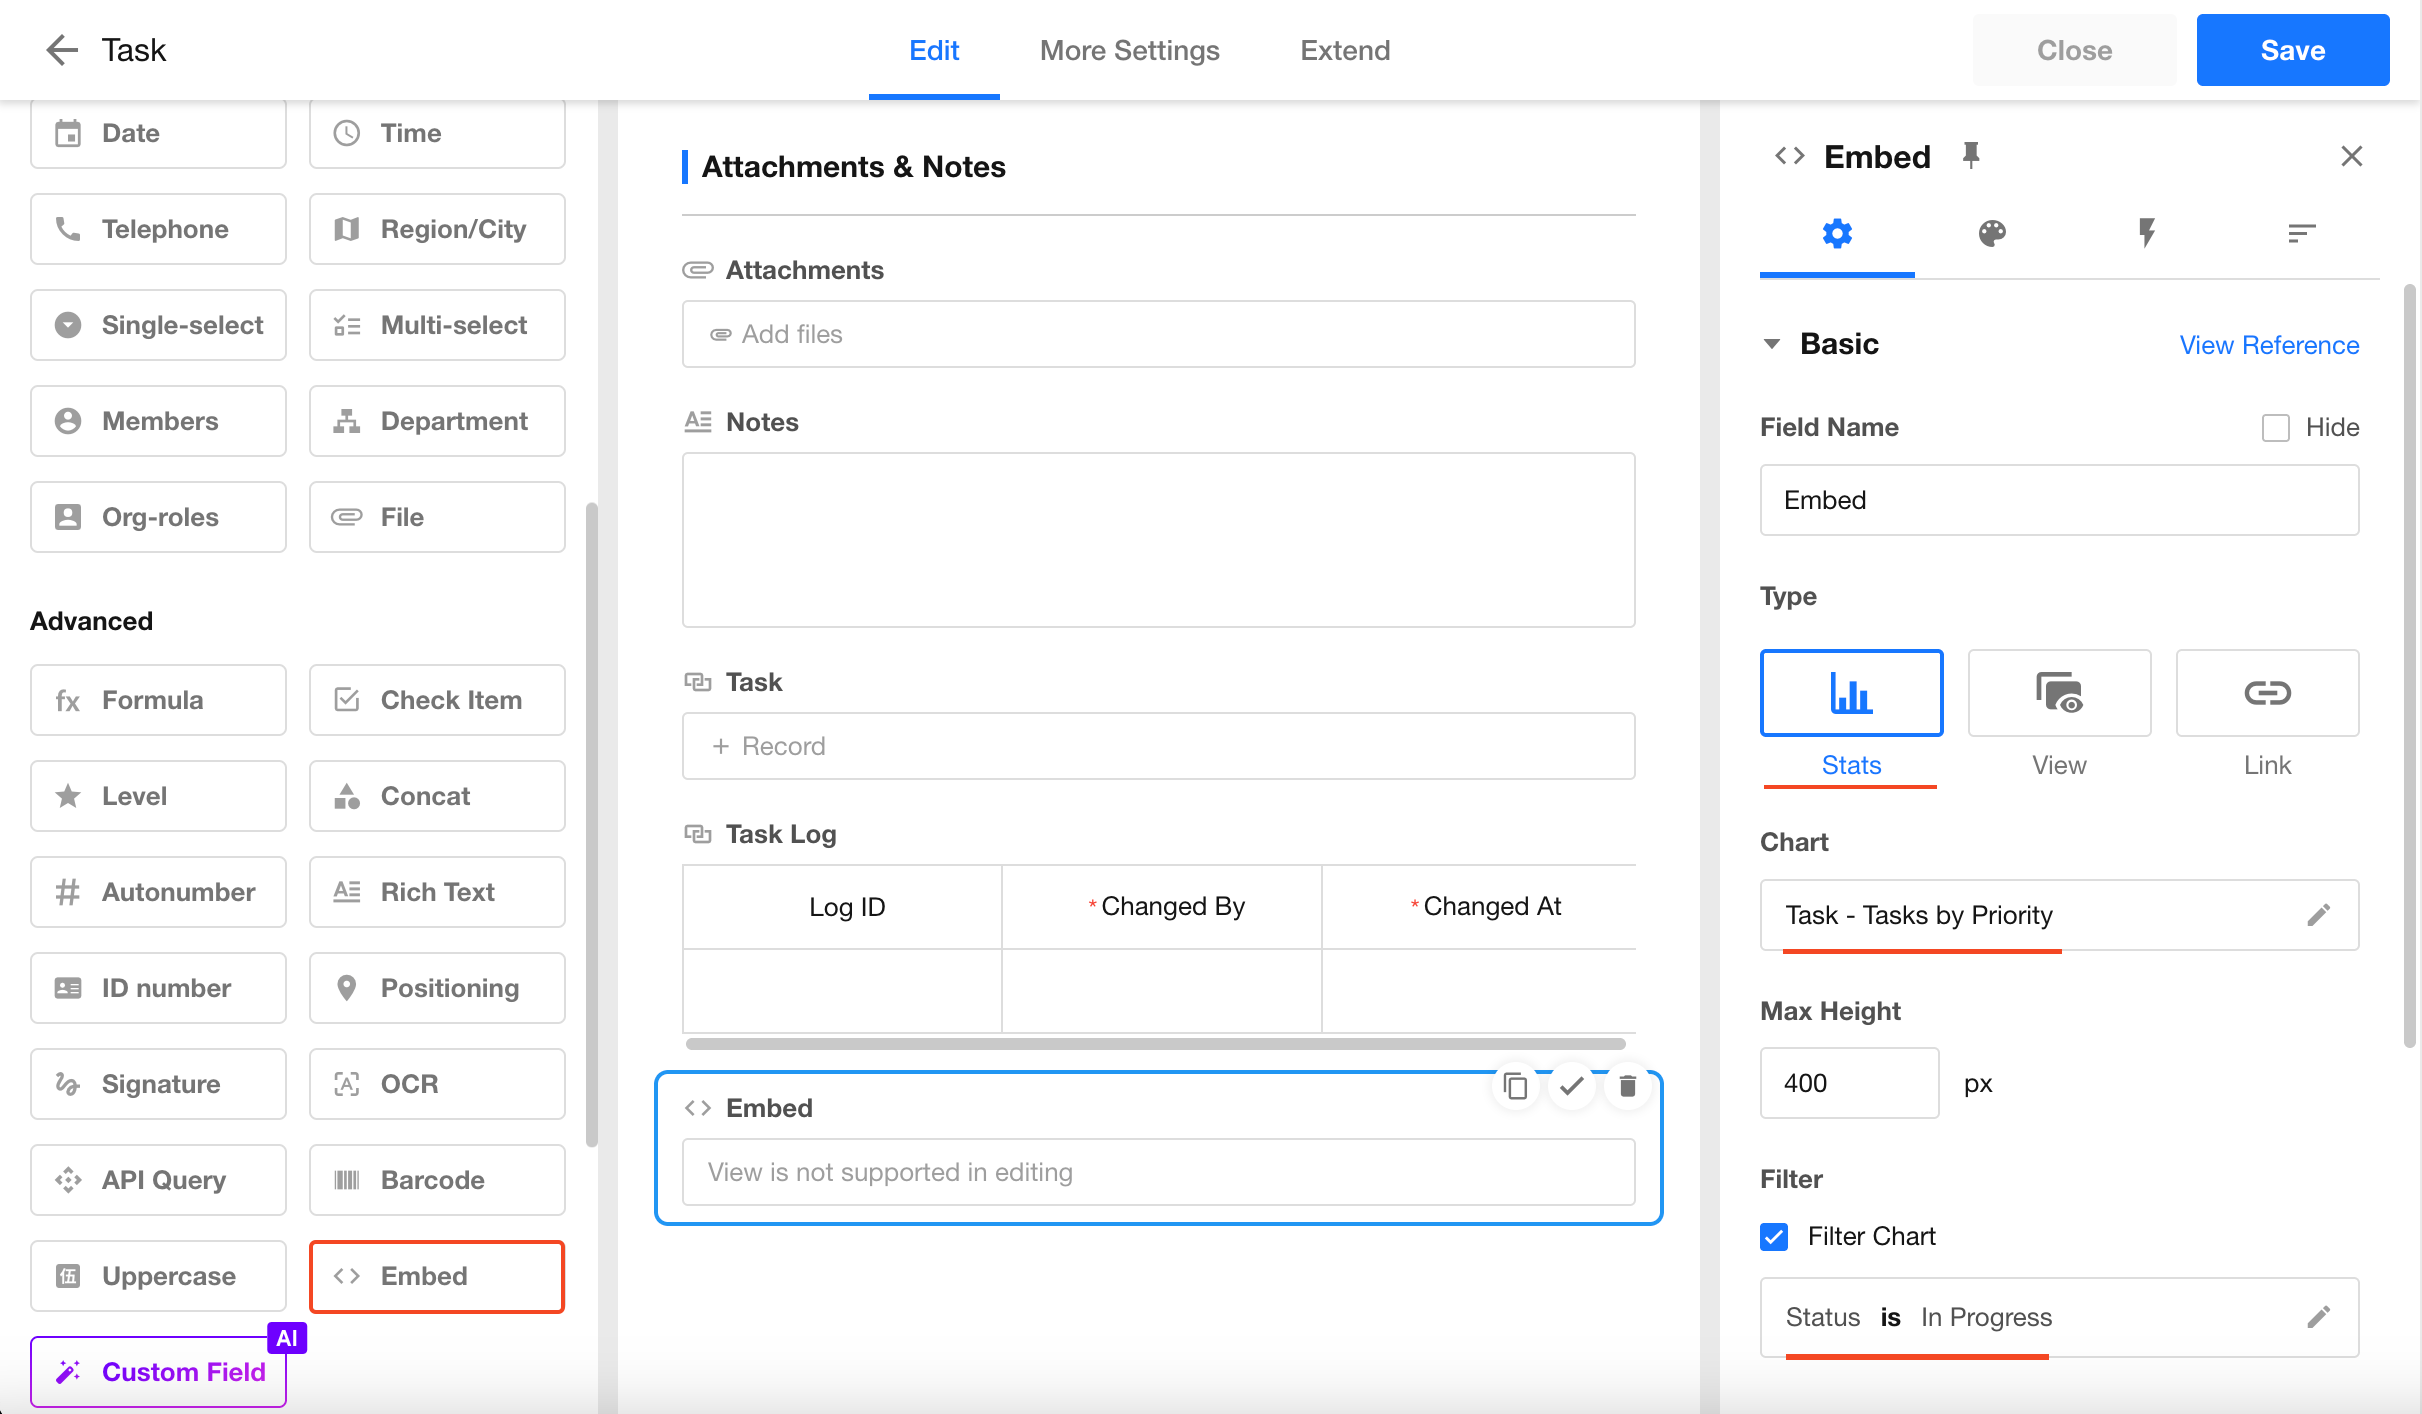Click the Field Name input box
Viewport: 2422px width, 1414px height.
pyautogui.click(x=2060, y=500)
